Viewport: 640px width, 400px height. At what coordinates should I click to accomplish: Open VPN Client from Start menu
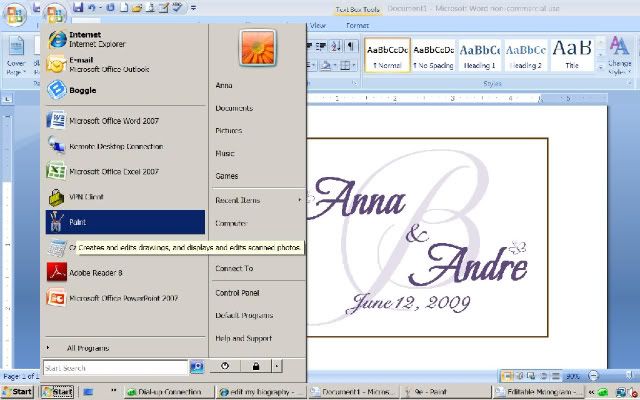click(126, 197)
